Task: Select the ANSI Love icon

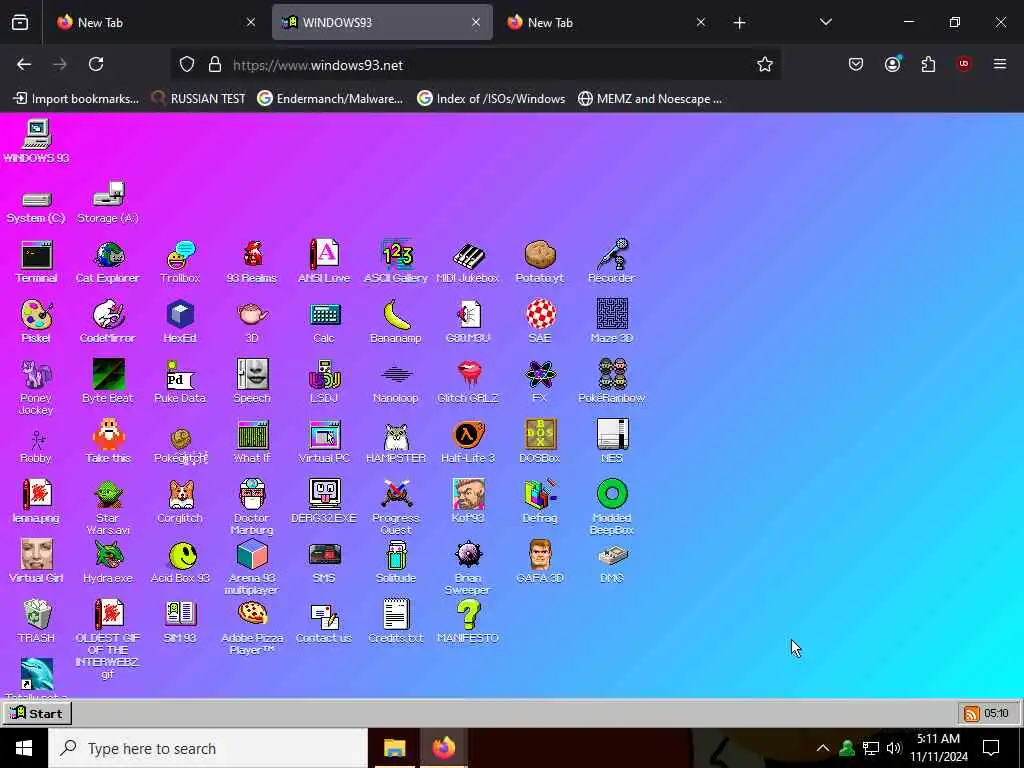Action: pos(324,262)
